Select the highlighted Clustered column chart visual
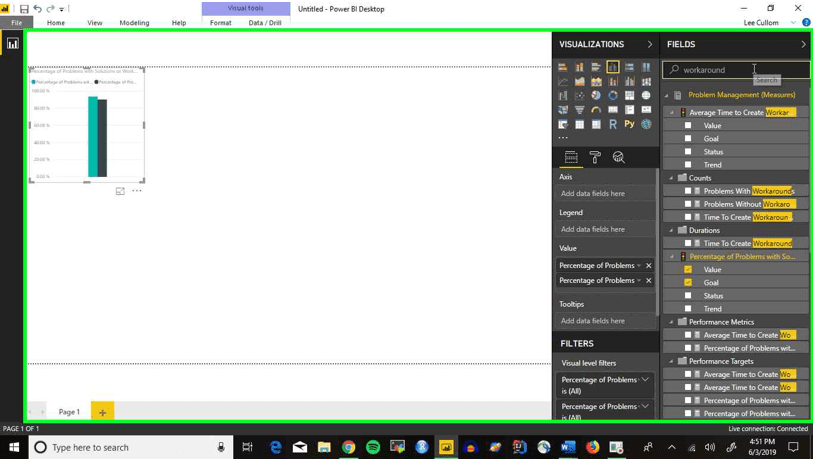The height and width of the screenshot is (459, 814). (613, 67)
